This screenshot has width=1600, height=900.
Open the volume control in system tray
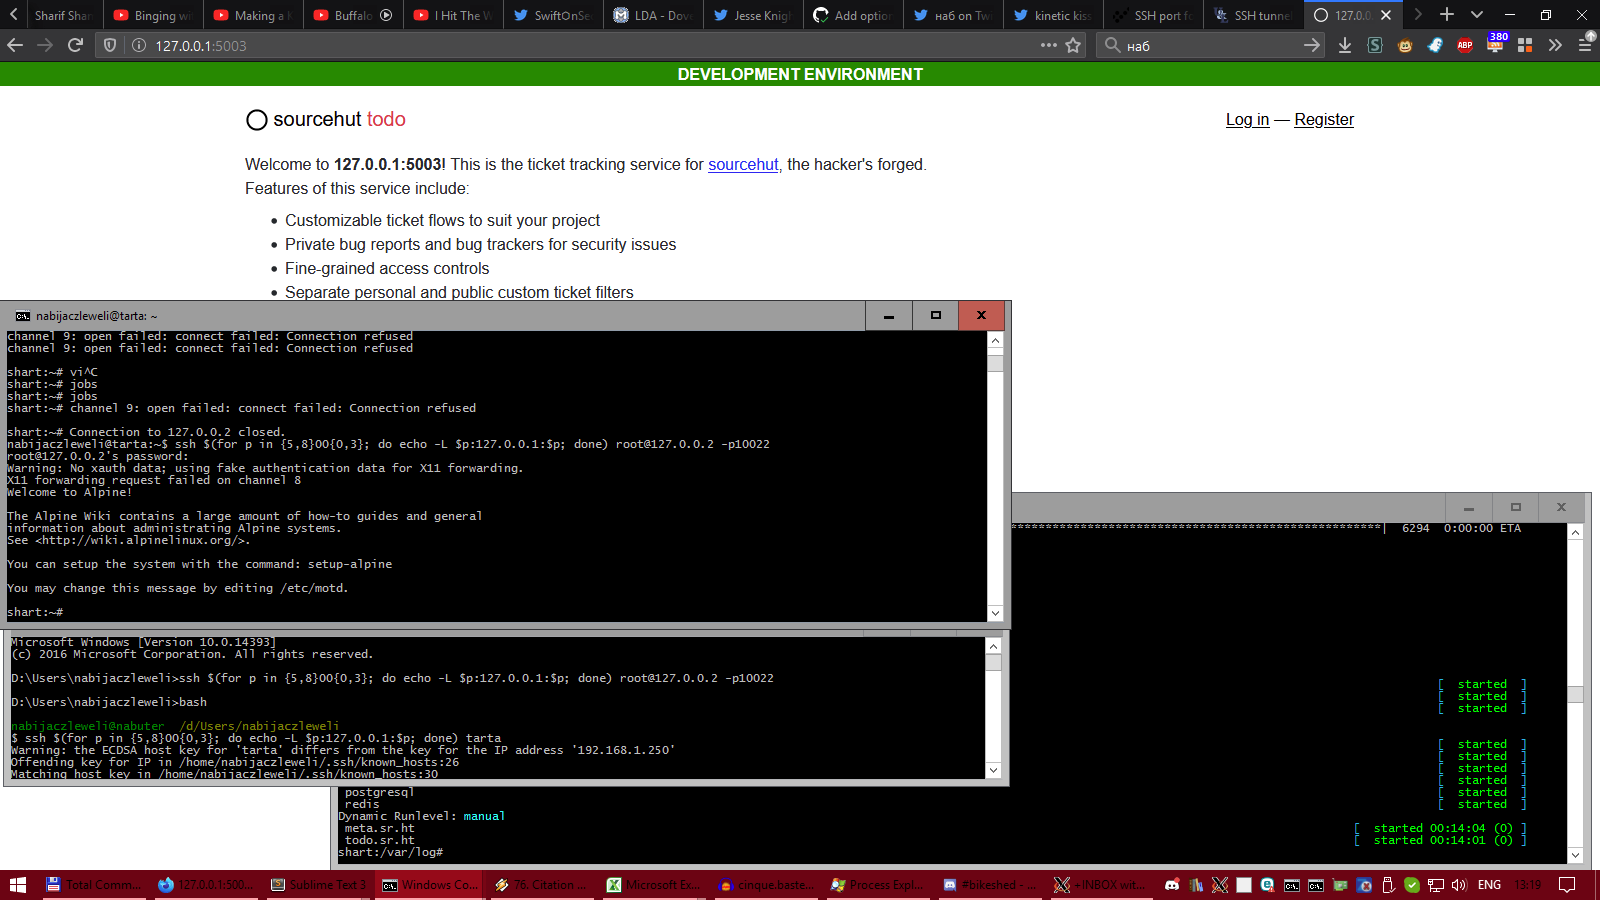[x=1459, y=885]
